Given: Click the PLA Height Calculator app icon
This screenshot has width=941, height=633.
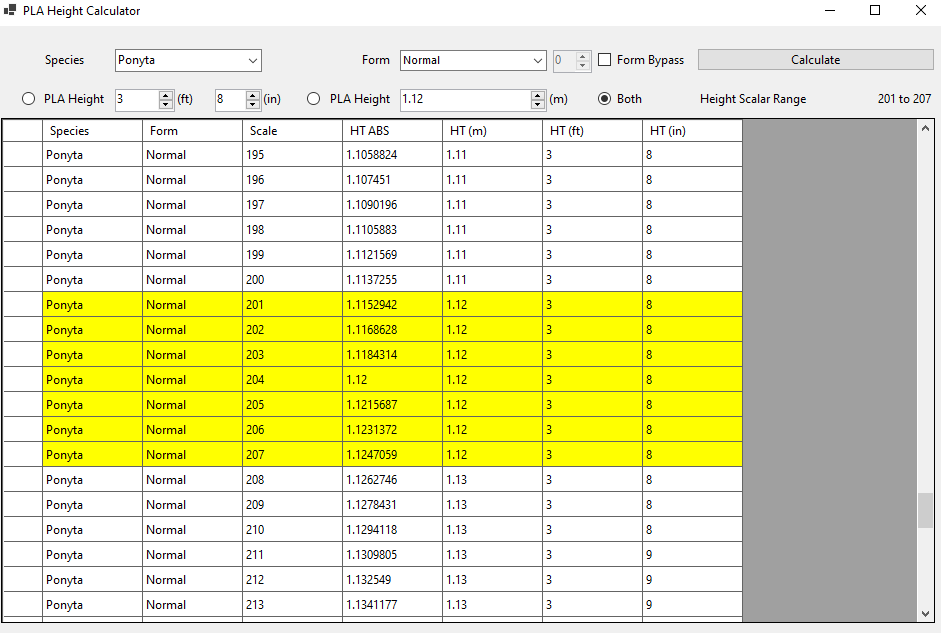Looking at the screenshot, I should coord(10,11).
